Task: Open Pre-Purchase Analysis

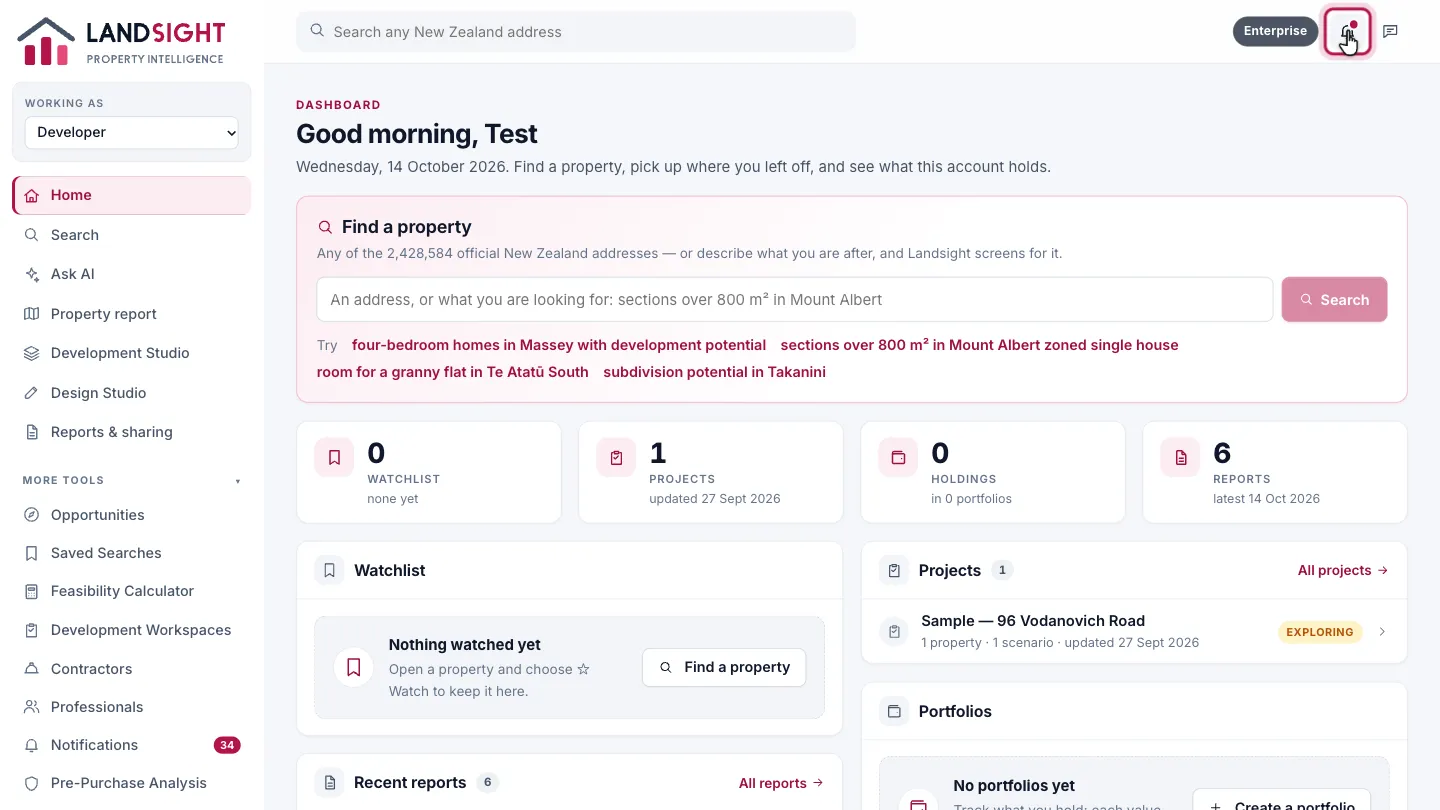Action: click(x=132, y=783)
